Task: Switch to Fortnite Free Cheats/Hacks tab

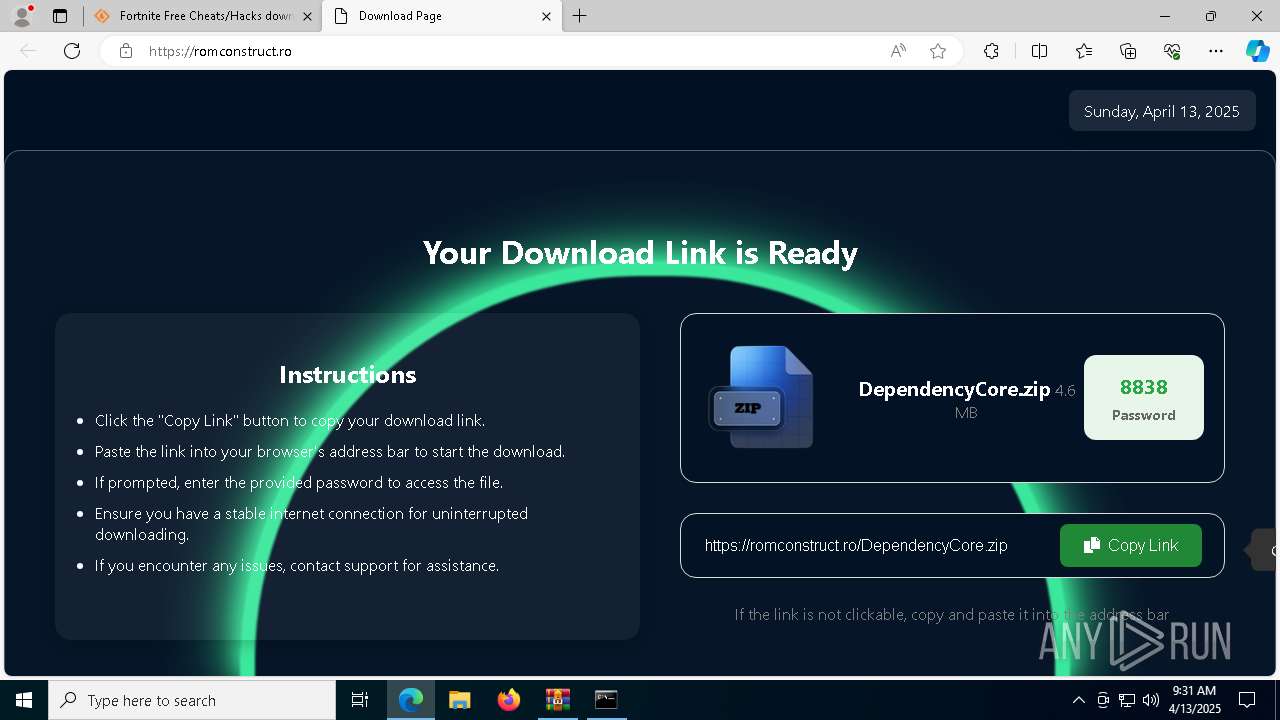Action: pos(200,16)
